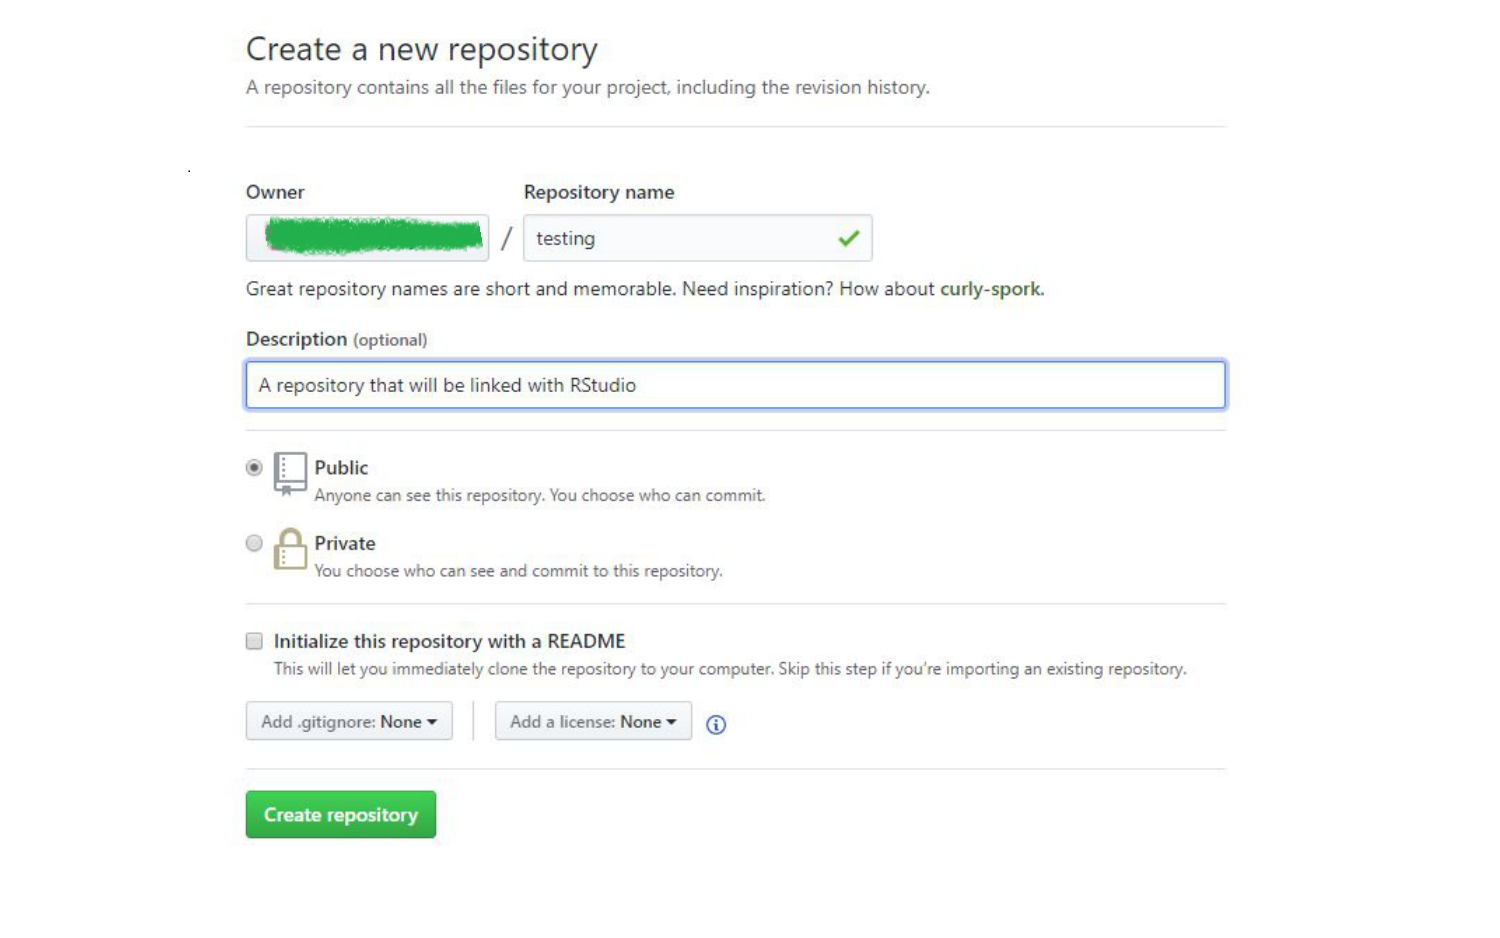Image resolution: width=1500 pixels, height=938 pixels.
Task: Open the Add a license dropdown
Action: coord(593,721)
